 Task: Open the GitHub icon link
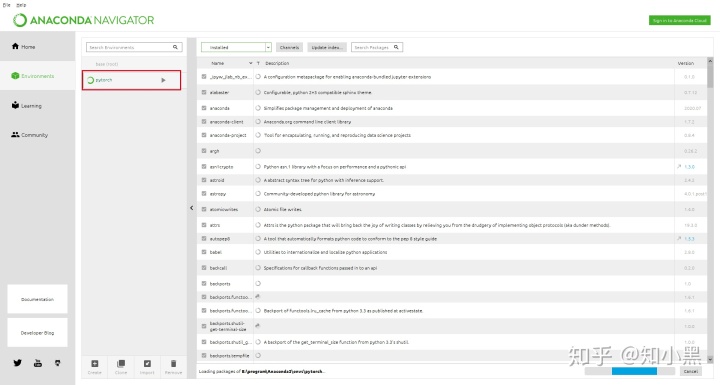(57, 363)
